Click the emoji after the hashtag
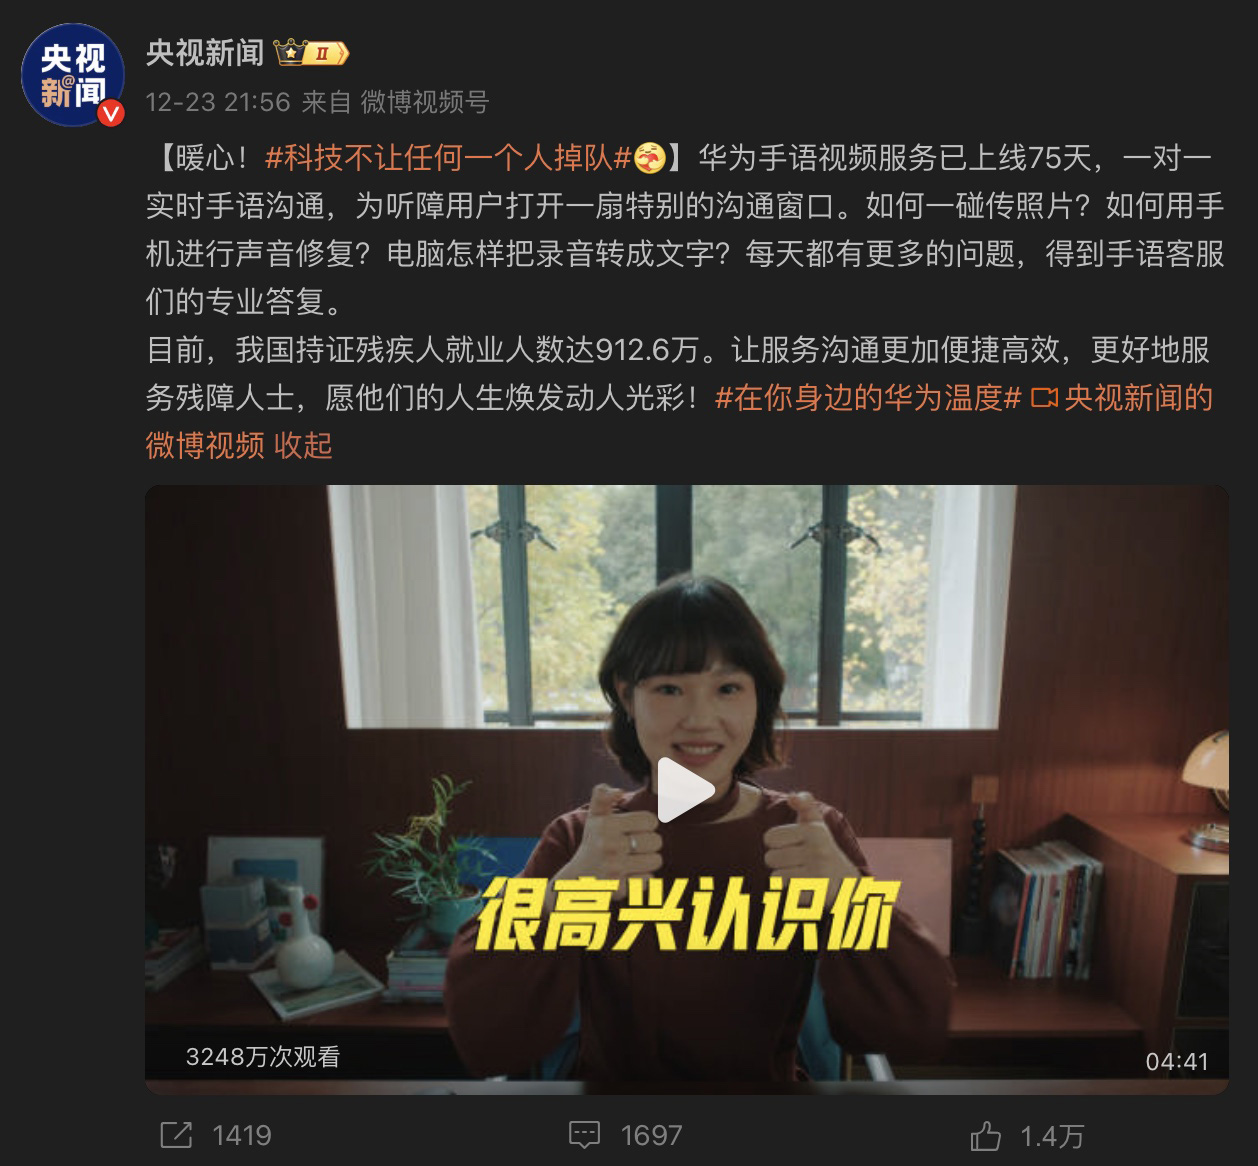This screenshot has width=1258, height=1166. click(x=650, y=157)
